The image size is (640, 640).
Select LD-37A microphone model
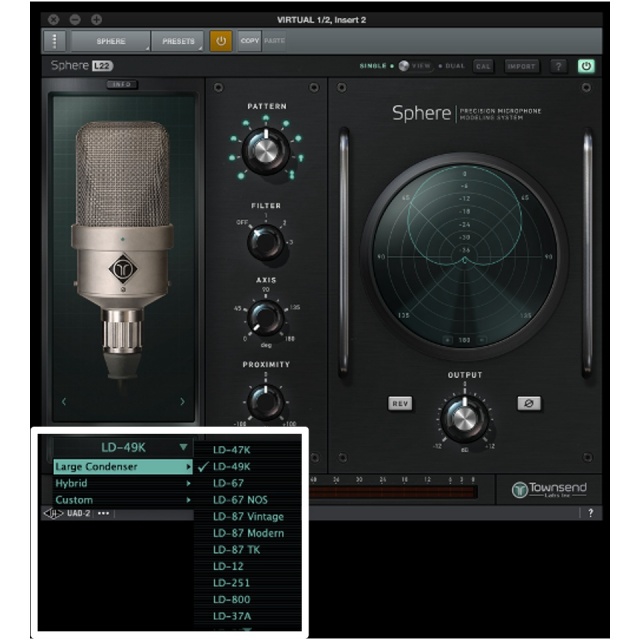click(232, 616)
